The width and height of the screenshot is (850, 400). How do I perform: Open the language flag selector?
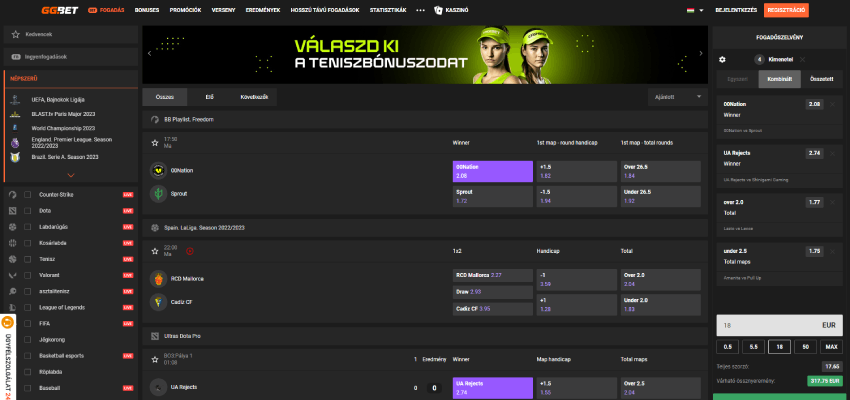(x=689, y=10)
